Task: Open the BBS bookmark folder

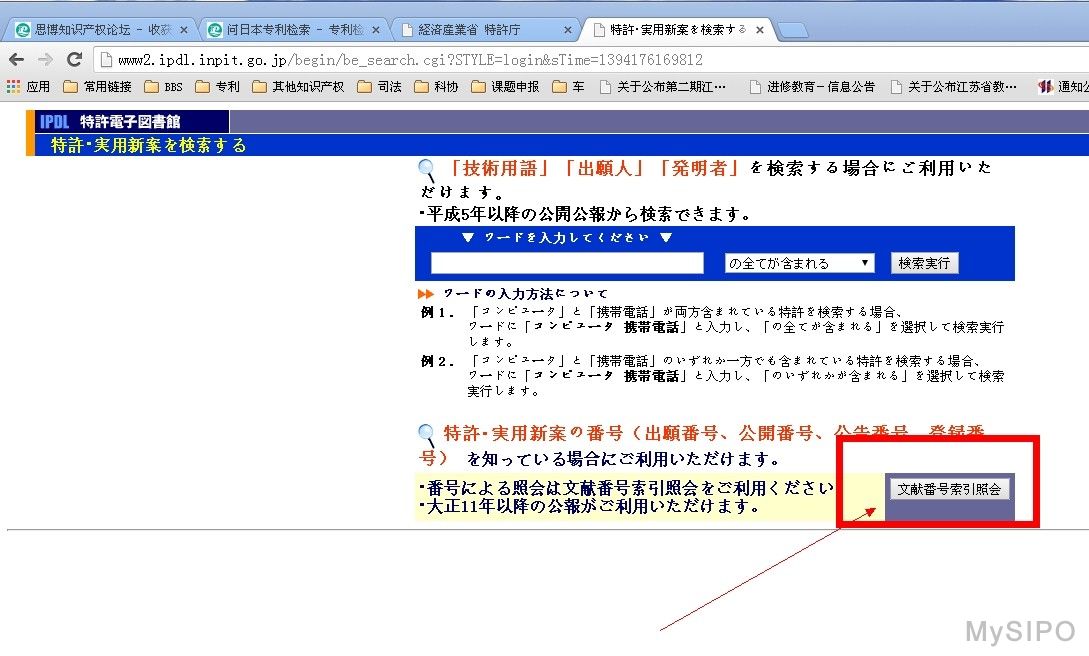Action: [164, 87]
